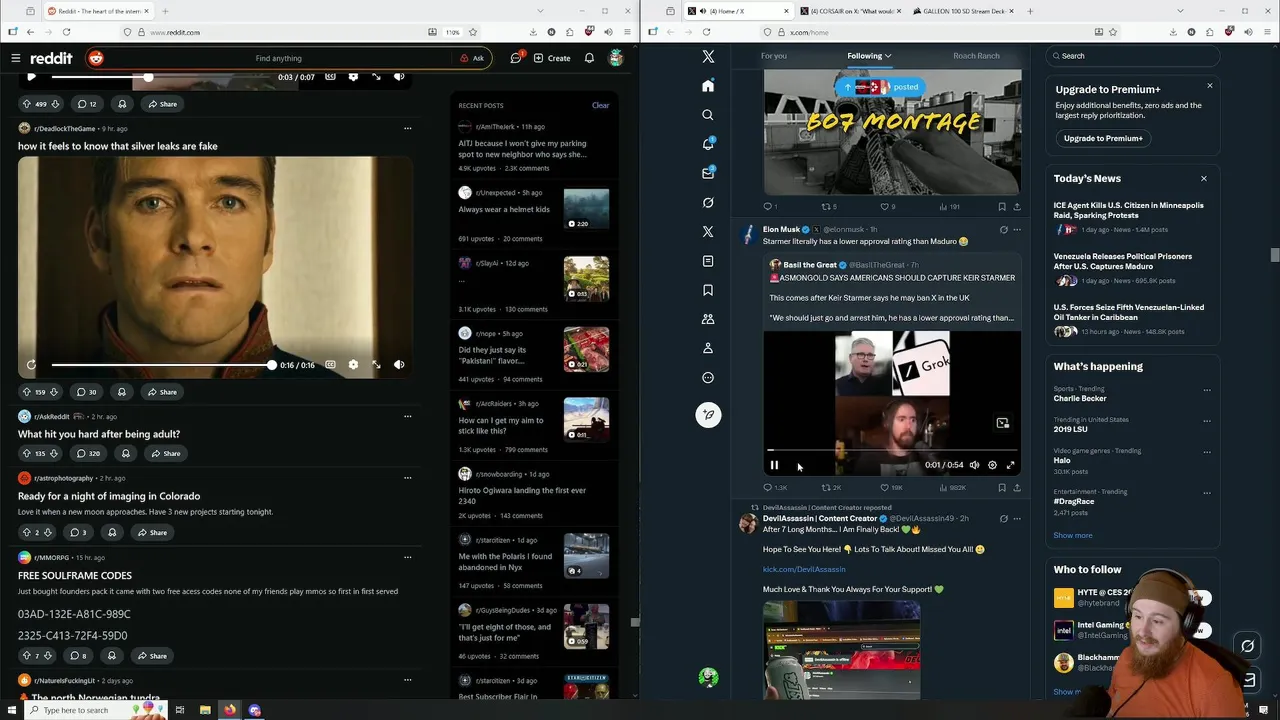Go to X home icon in sidebar

point(708,86)
